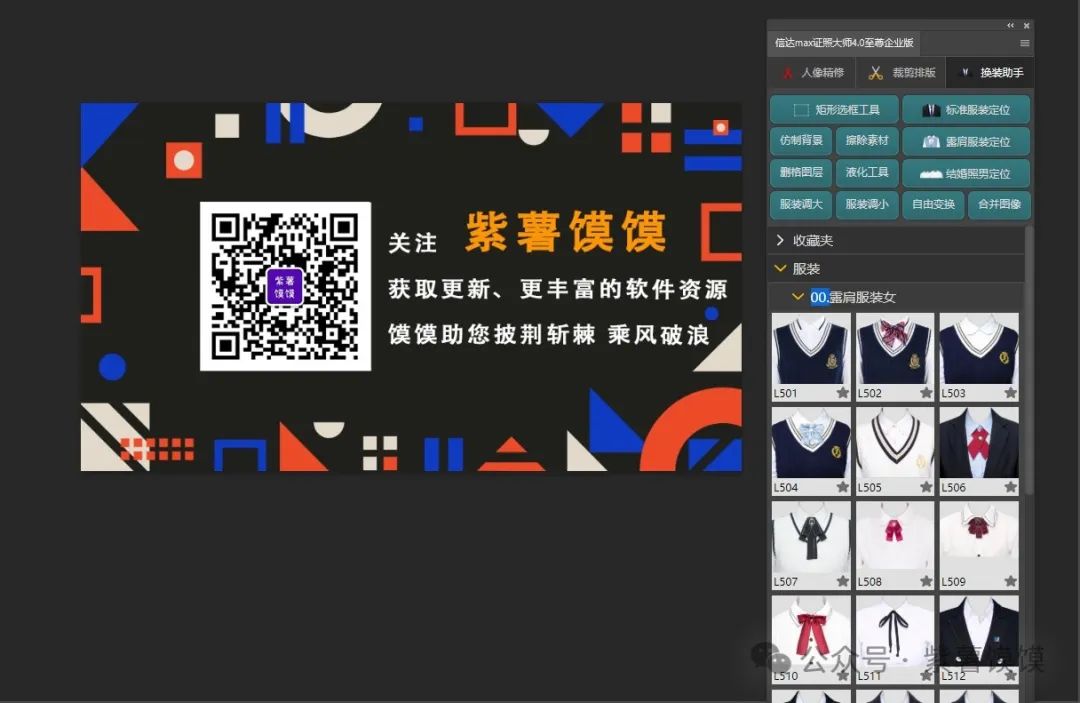1080x703 pixels.
Task: Click the panel's vertical scrollbar
Action: point(1029,360)
